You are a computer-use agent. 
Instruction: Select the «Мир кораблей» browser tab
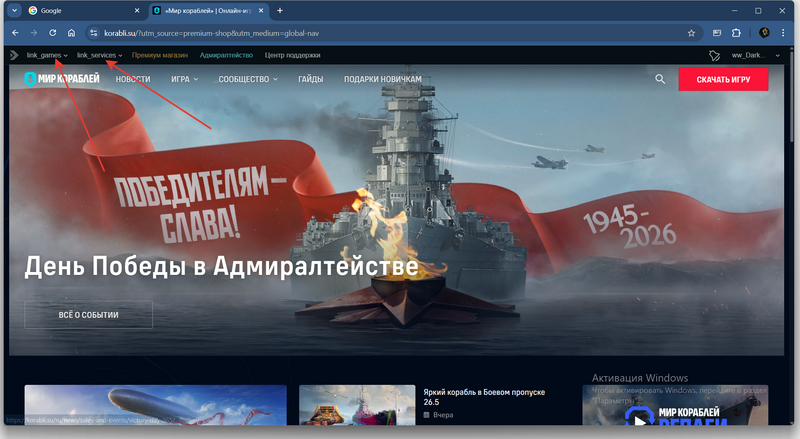pos(208,10)
